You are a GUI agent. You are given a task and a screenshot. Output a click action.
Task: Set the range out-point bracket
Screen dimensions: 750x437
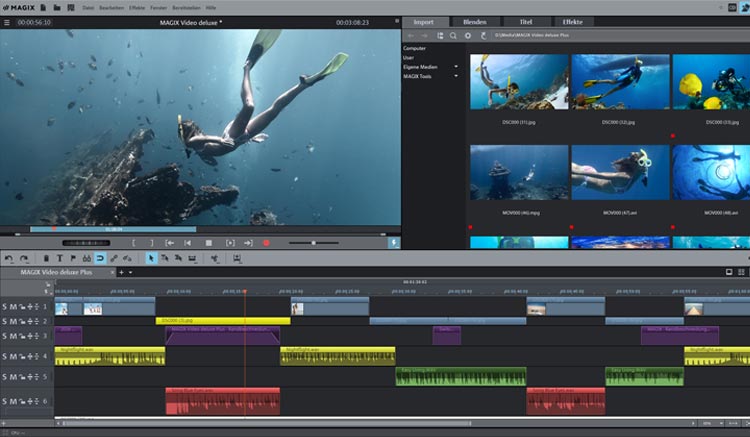coord(152,243)
